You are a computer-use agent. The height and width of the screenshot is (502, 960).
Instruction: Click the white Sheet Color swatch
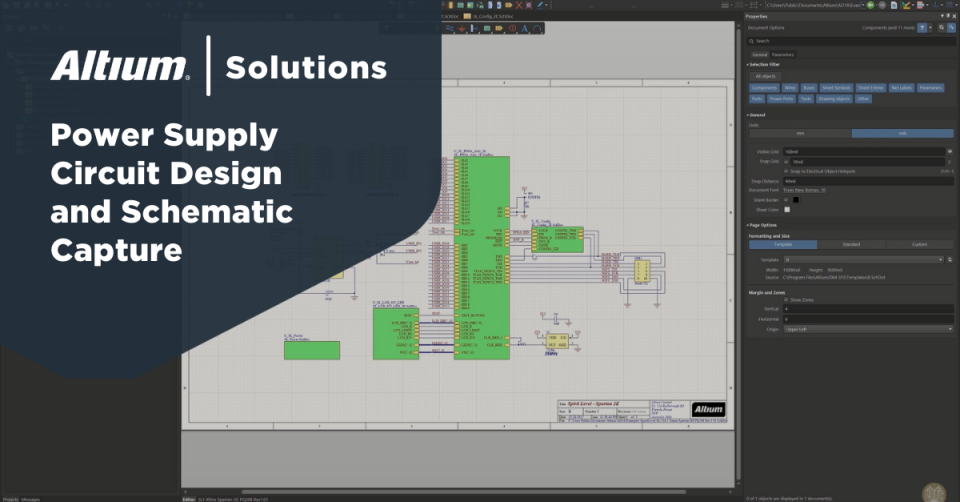(787, 209)
